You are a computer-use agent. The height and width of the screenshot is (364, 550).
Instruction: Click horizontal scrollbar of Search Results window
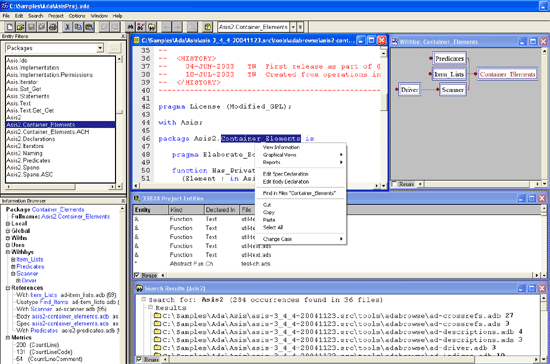(350, 359)
